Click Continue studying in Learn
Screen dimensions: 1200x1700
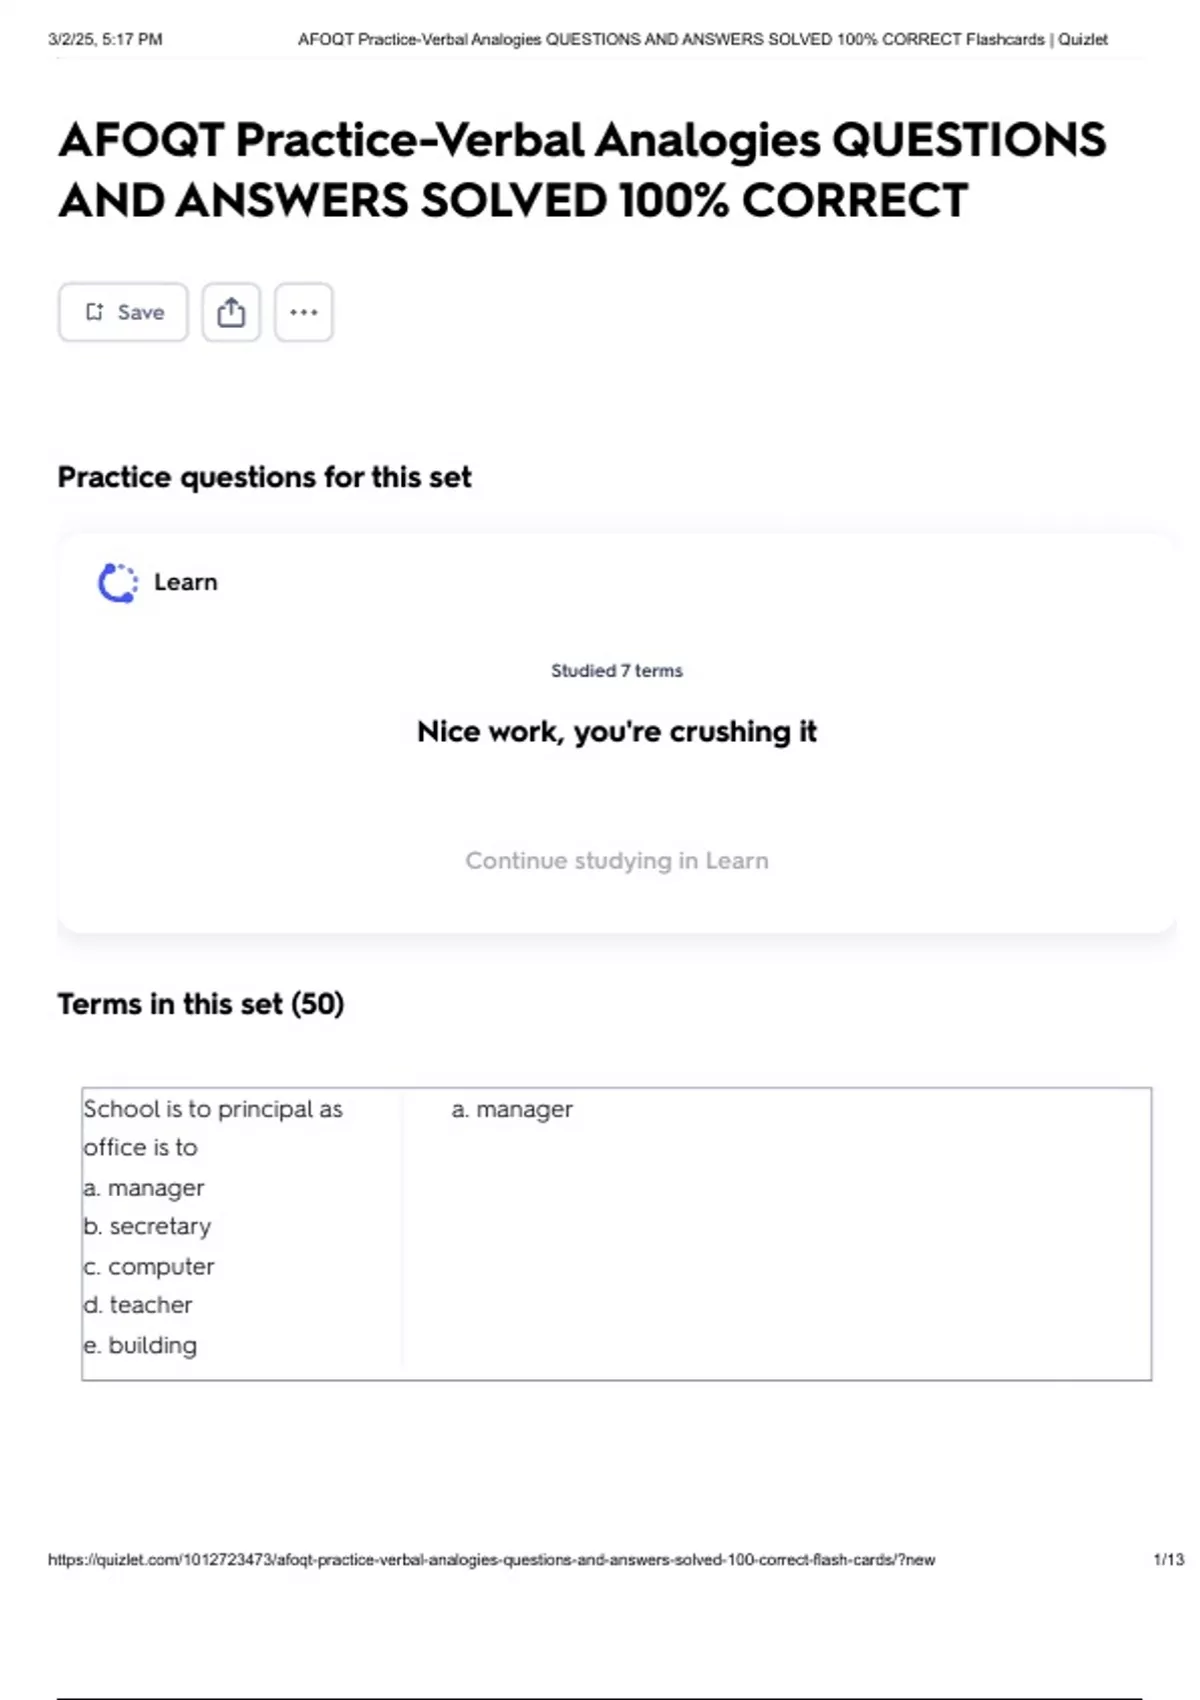(616, 860)
